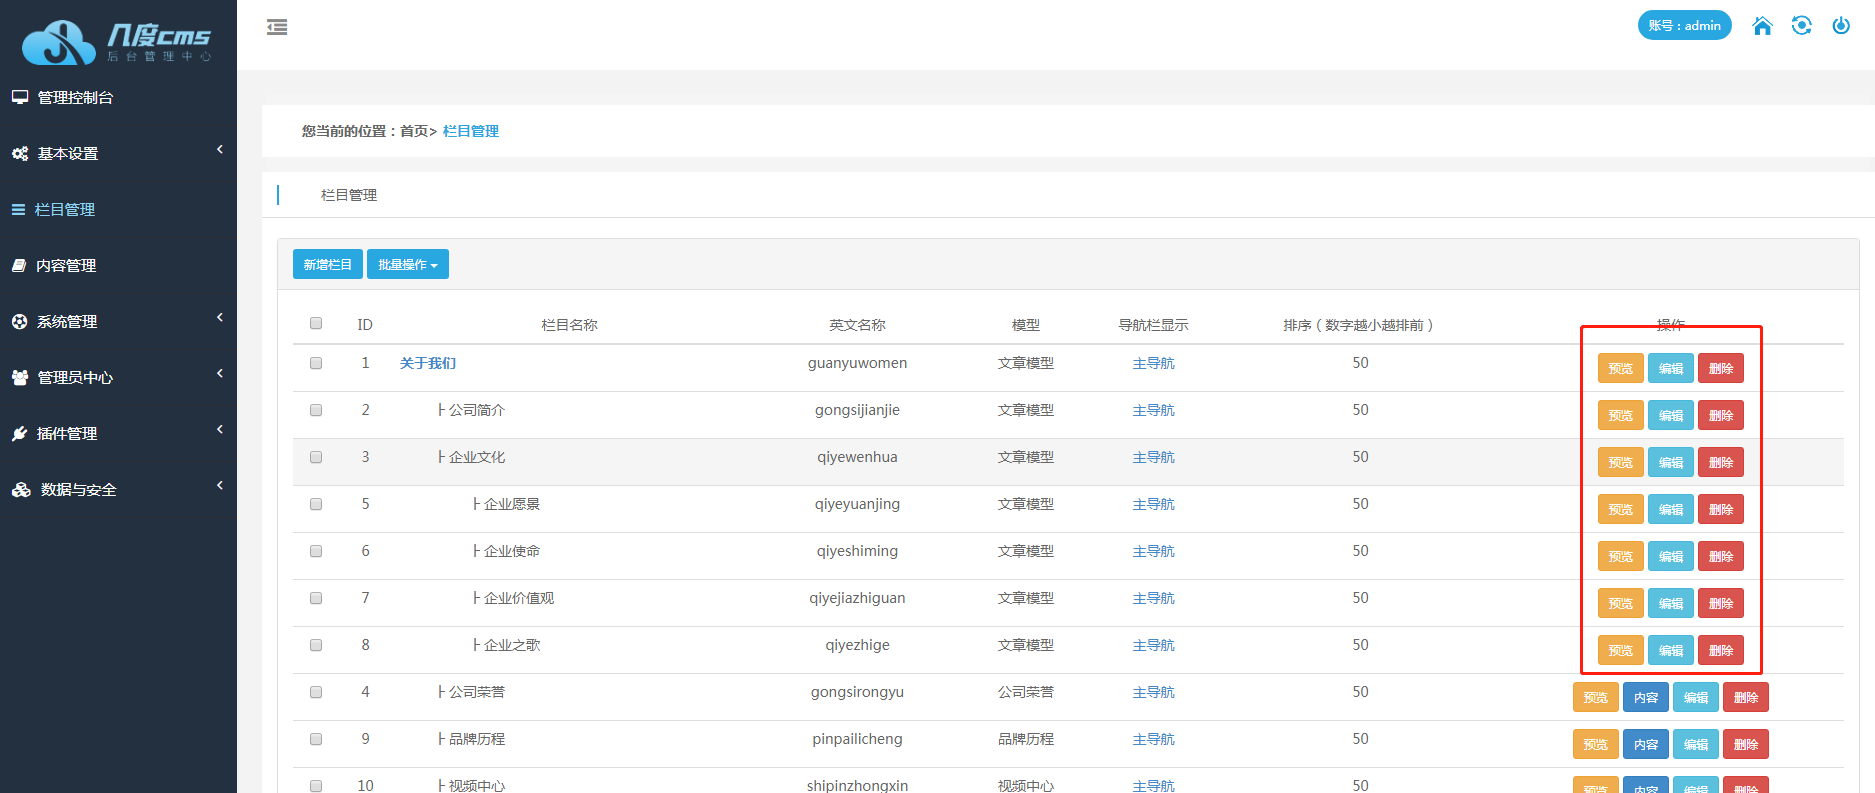Click the text qiyejiazhiguan
Viewport: 1875px width, 793px height.
[x=857, y=598]
